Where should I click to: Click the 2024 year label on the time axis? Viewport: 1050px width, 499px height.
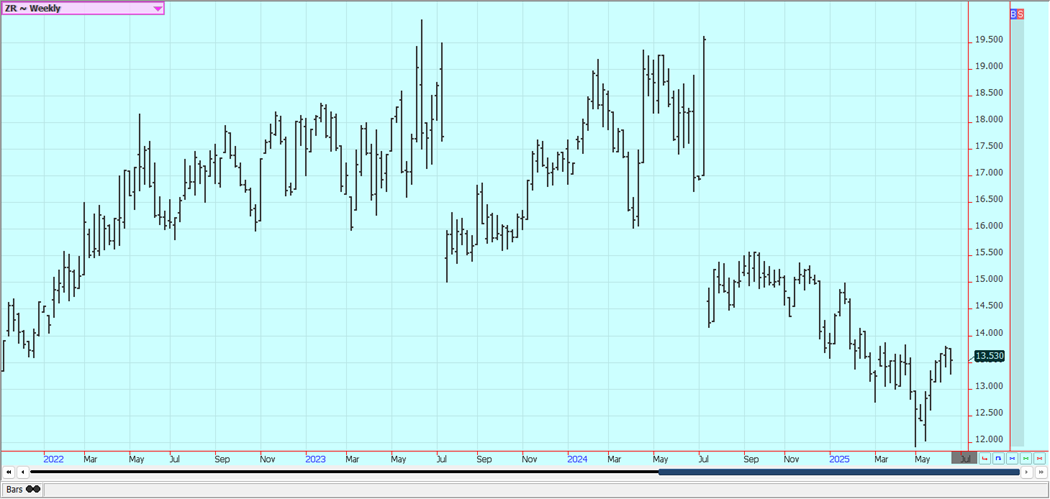pyautogui.click(x=577, y=459)
